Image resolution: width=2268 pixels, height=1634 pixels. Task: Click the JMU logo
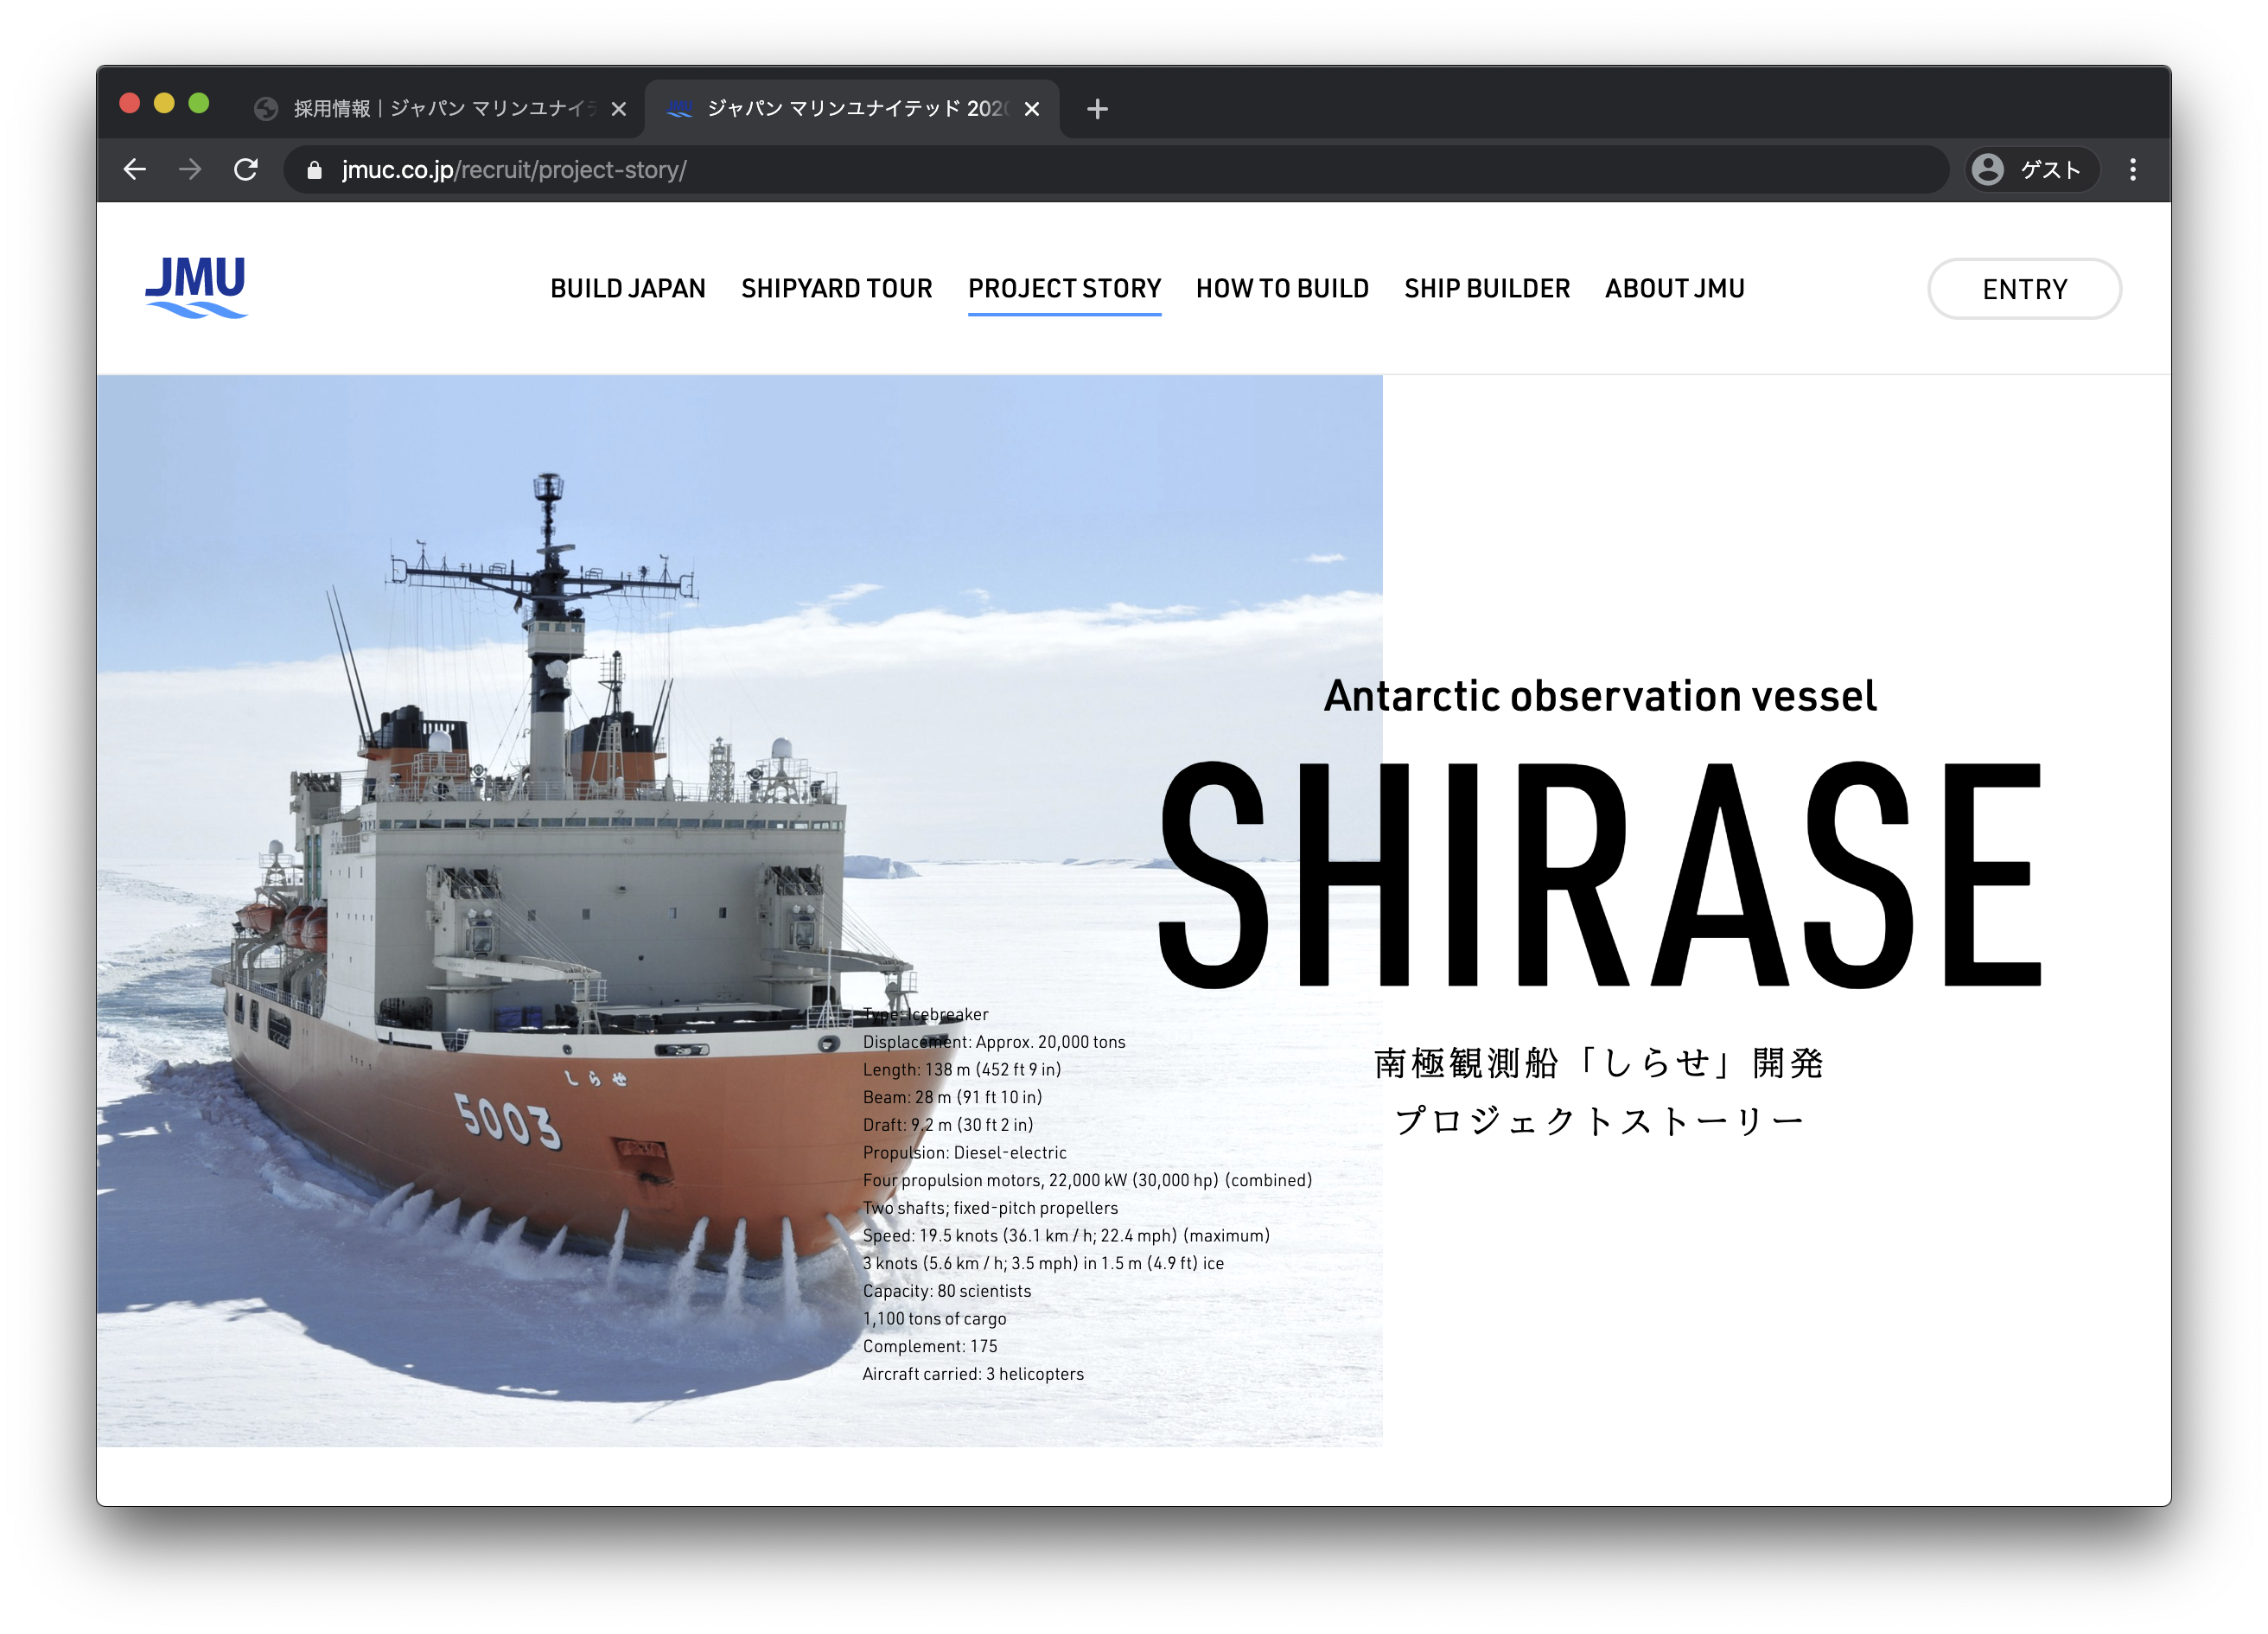point(196,288)
